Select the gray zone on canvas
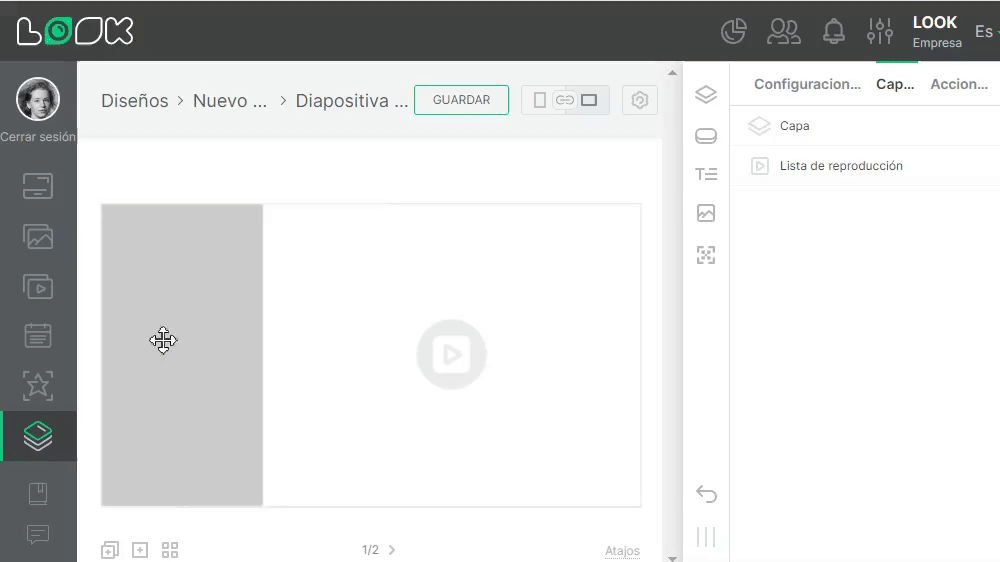 click(x=182, y=355)
